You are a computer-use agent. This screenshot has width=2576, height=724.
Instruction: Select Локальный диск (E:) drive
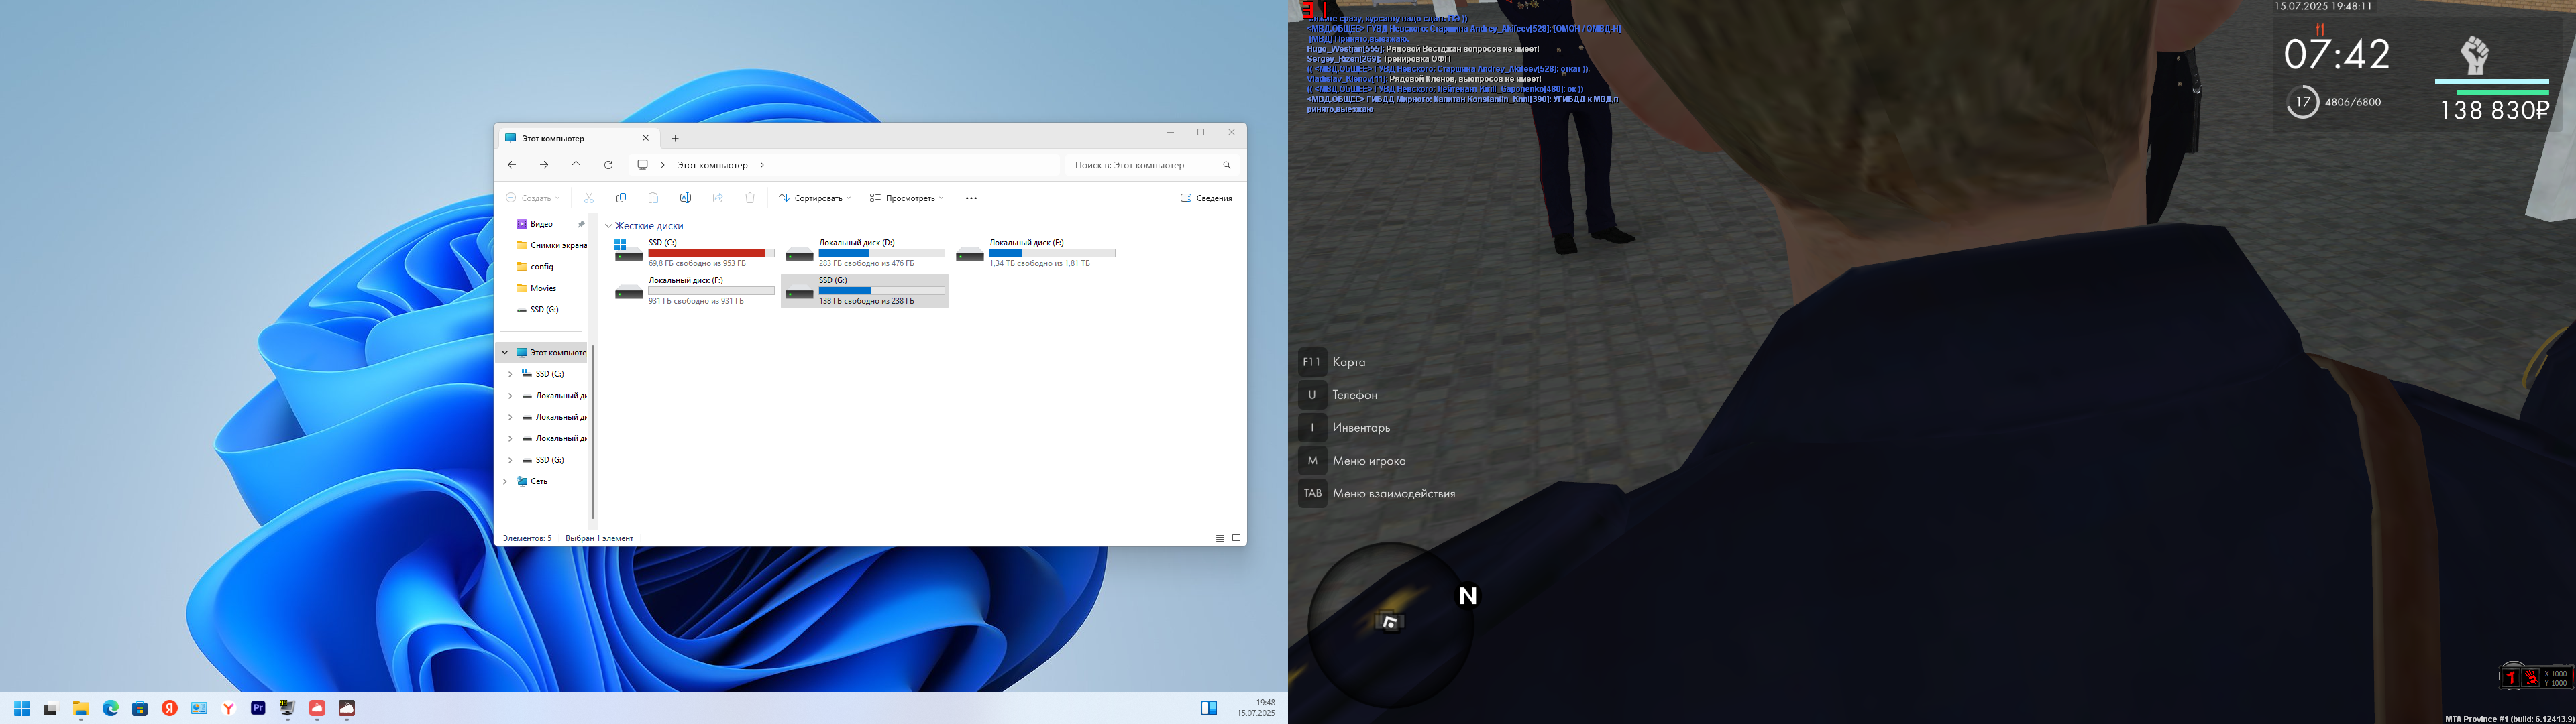[1035, 253]
